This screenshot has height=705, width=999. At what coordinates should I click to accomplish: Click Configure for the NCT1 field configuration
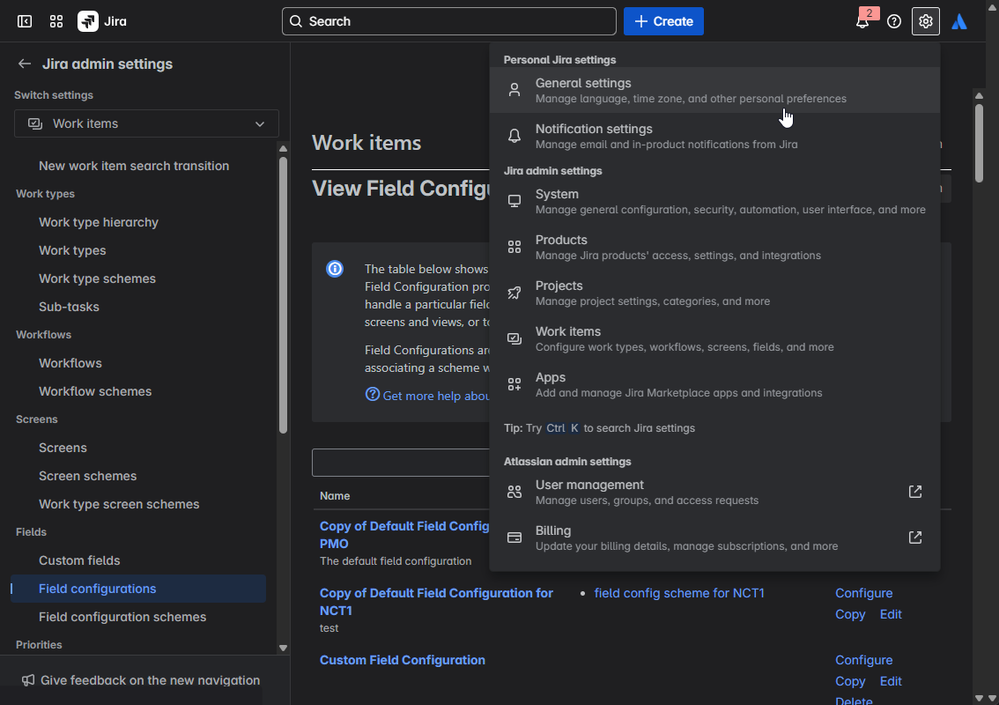[x=863, y=593]
